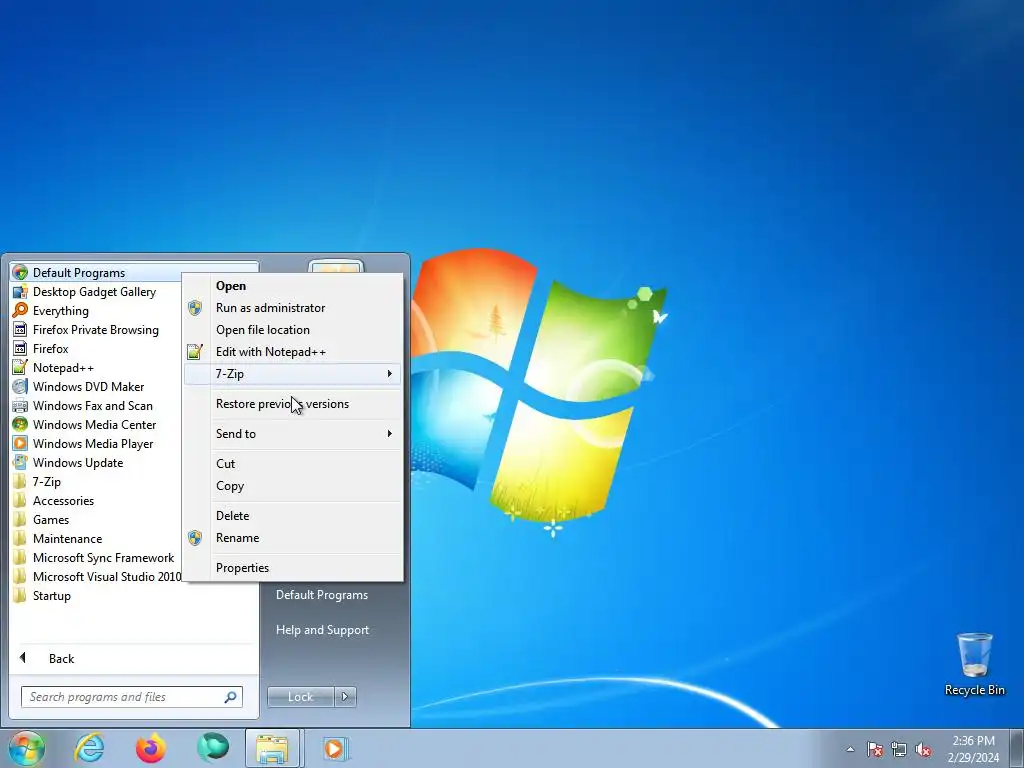Open Default Programs in right pane
The height and width of the screenshot is (768, 1024).
tap(322, 595)
